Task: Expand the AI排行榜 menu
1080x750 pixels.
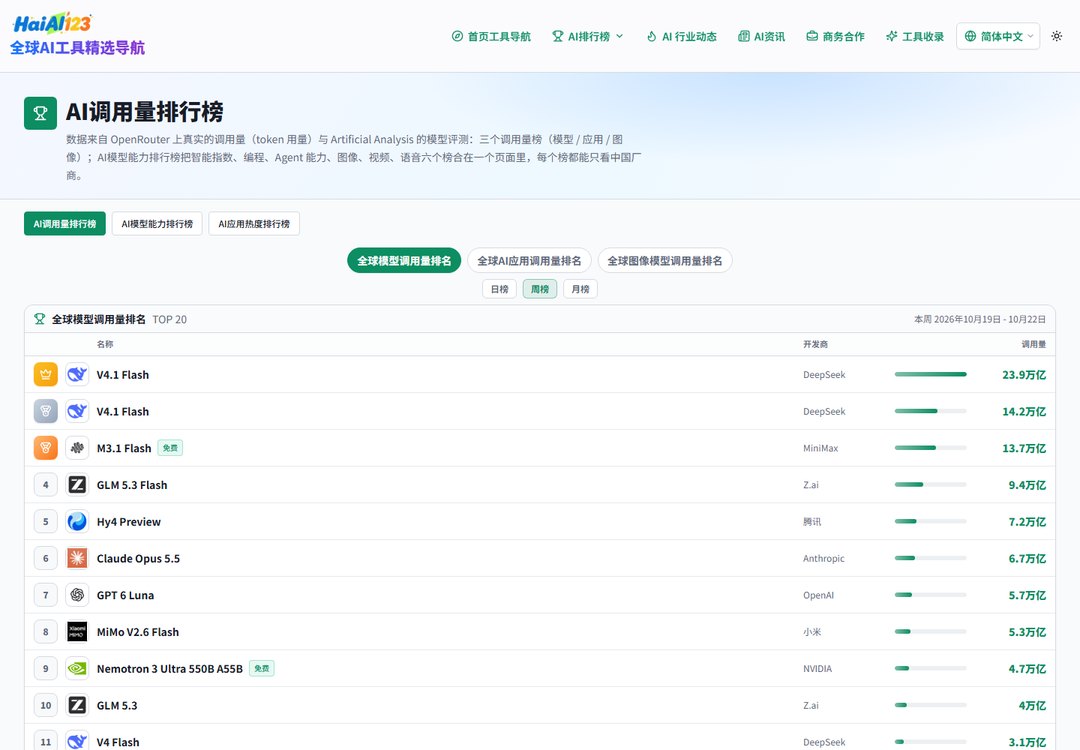Action: (588, 36)
